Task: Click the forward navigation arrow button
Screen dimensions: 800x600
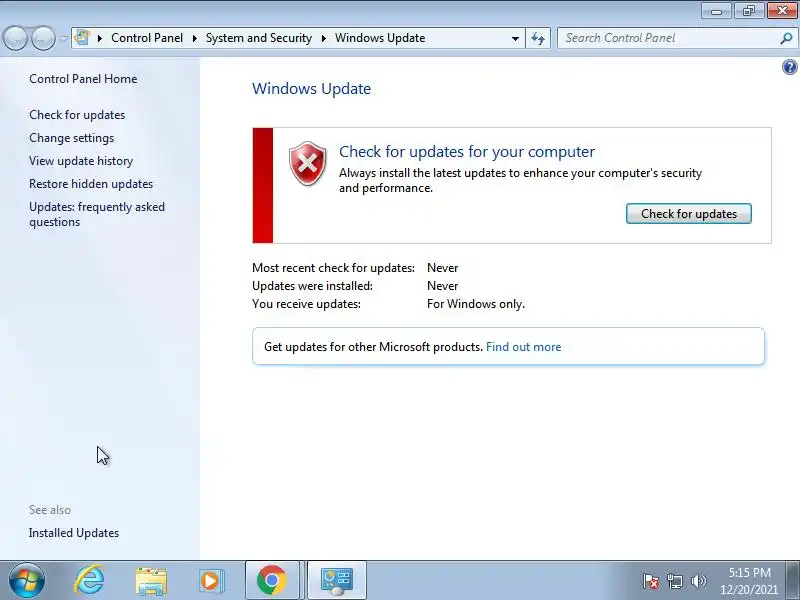Action: pyautogui.click(x=43, y=38)
